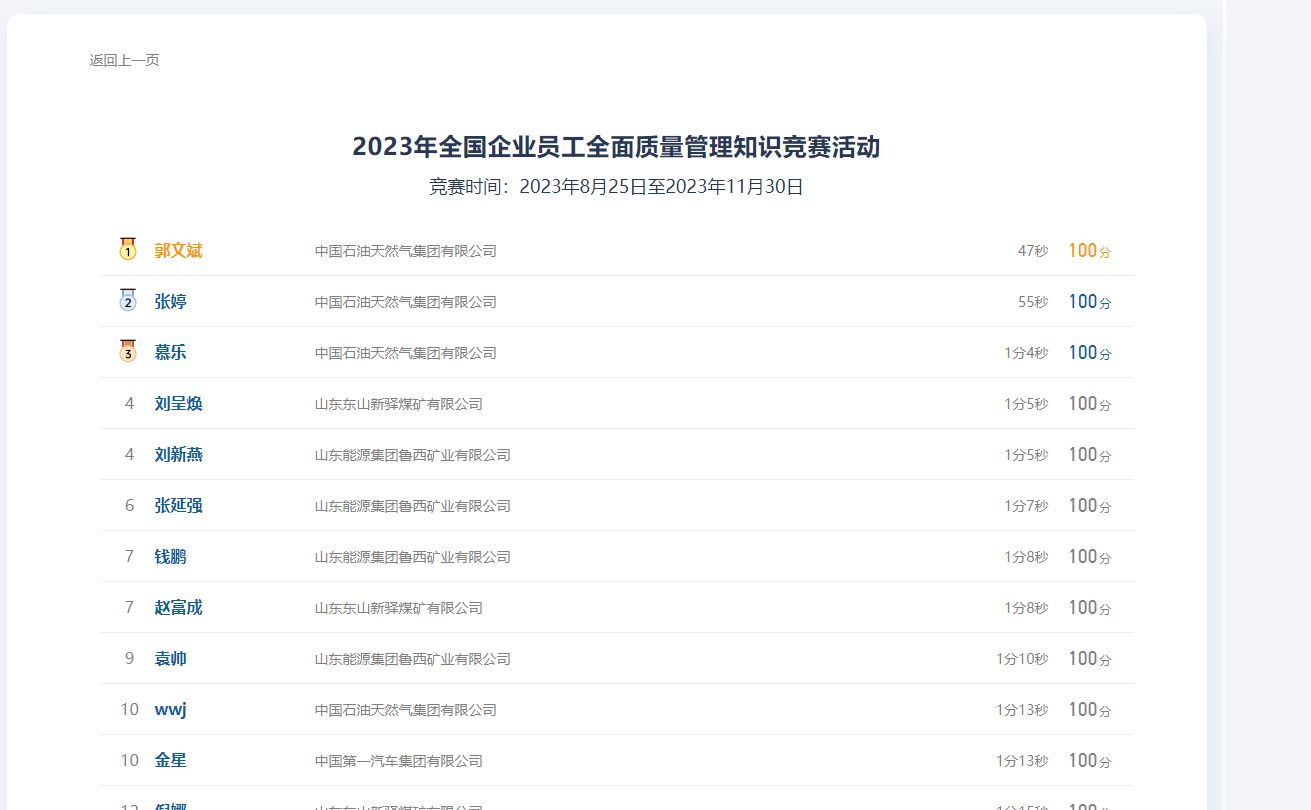Select the name 张婷 in second place
The width and height of the screenshot is (1311, 810).
170,301
